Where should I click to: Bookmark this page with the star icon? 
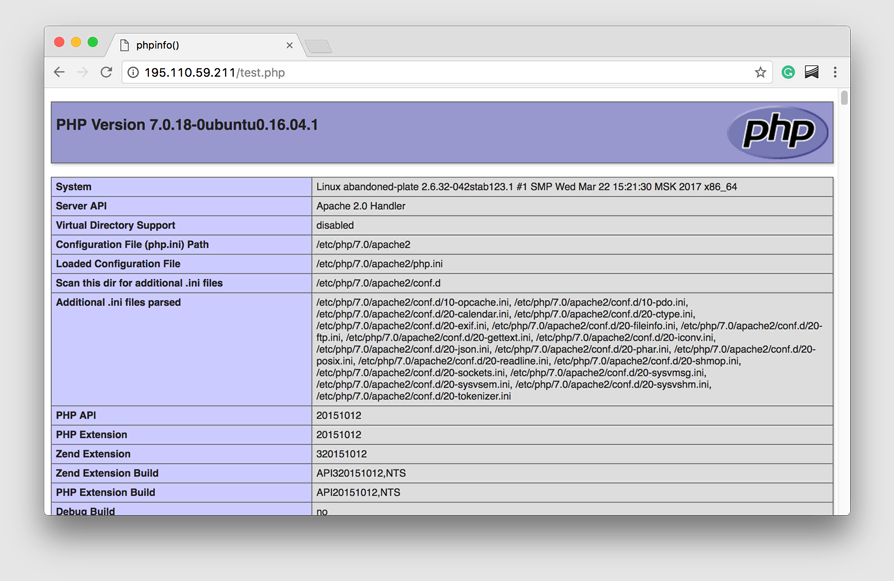[760, 72]
